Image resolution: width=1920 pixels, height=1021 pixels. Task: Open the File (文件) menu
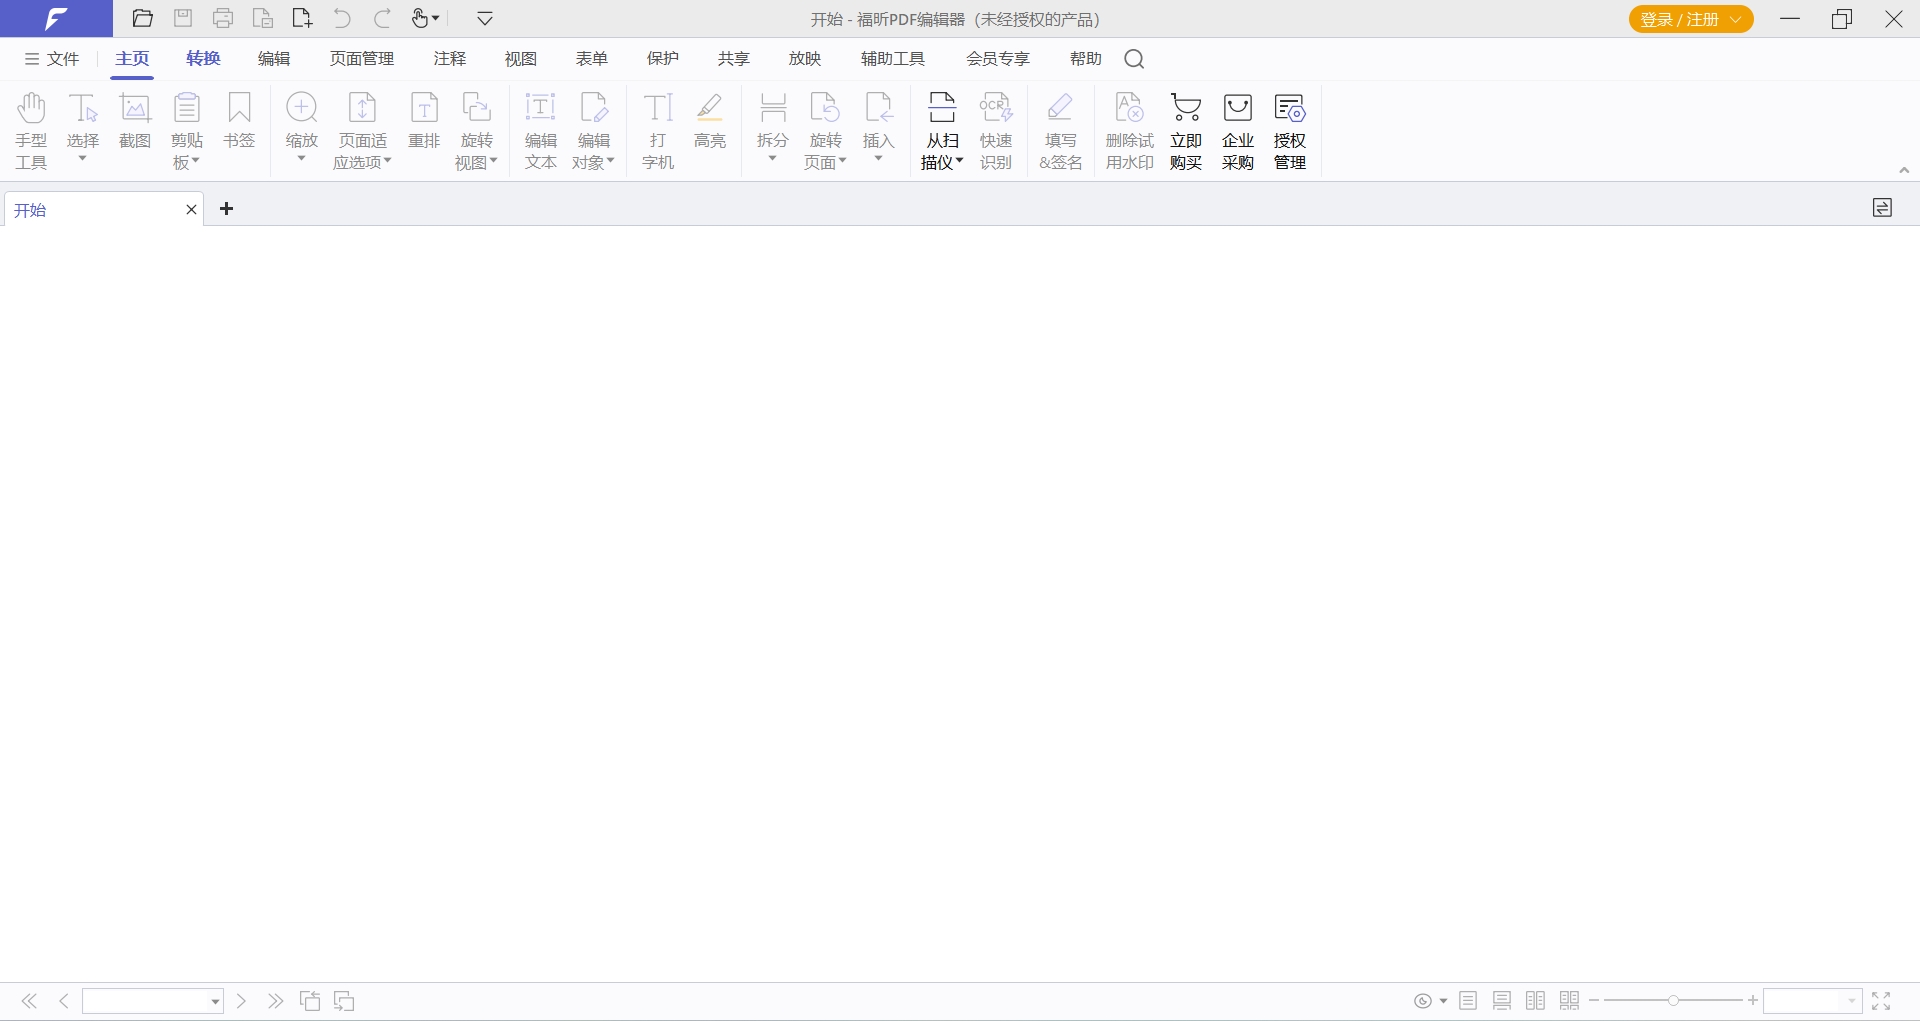52,59
